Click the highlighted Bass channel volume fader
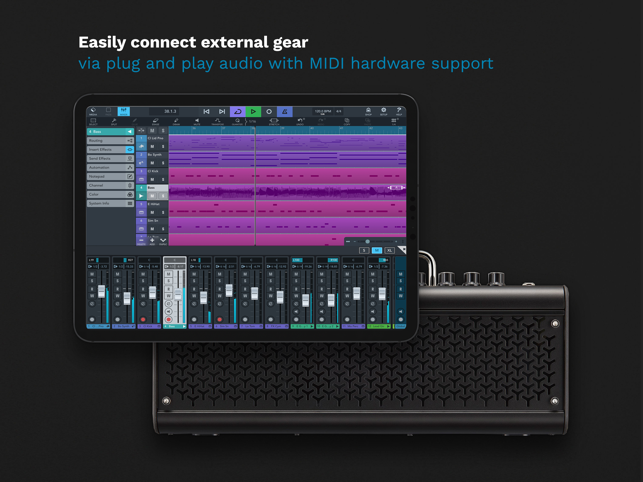This screenshot has width=643, height=482. pos(178,294)
